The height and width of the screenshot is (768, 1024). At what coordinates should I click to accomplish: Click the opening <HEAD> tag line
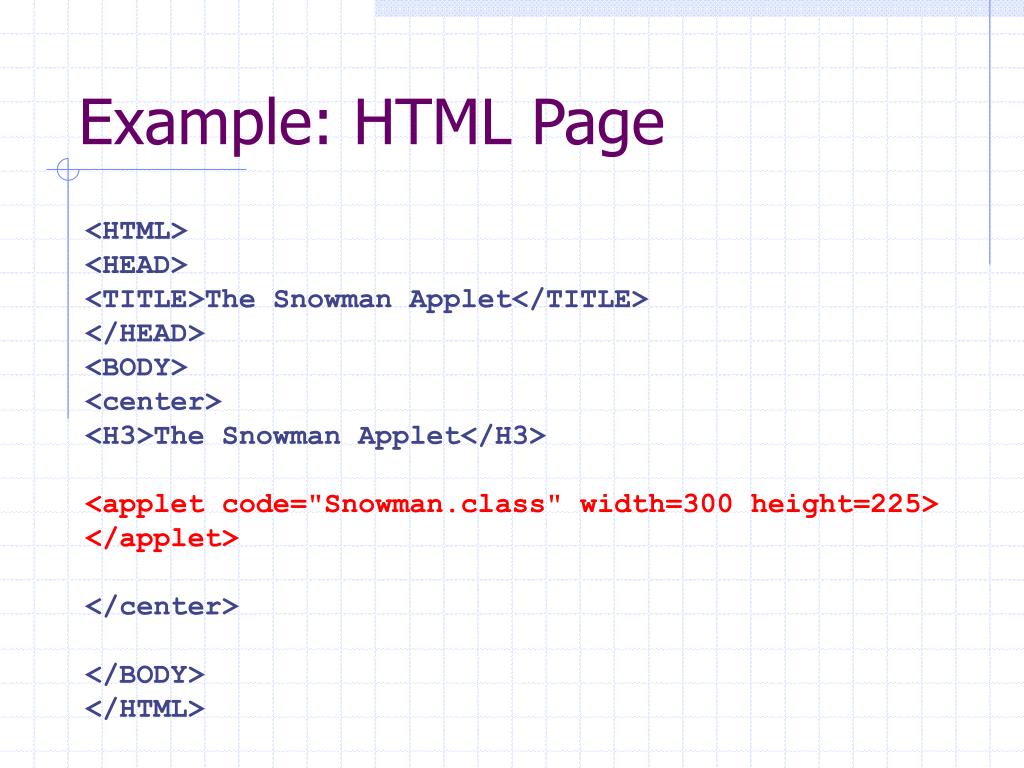click(x=136, y=264)
